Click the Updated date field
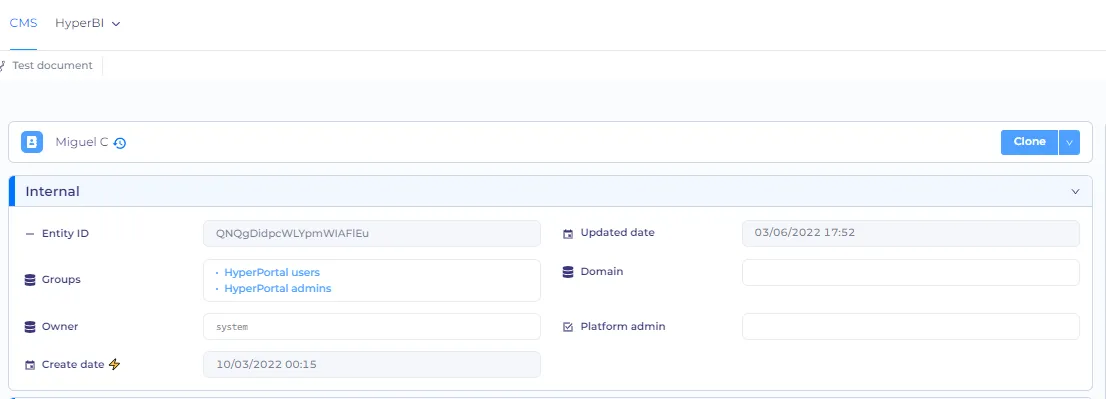The height and width of the screenshot is (399, 1106). [911, 233]
